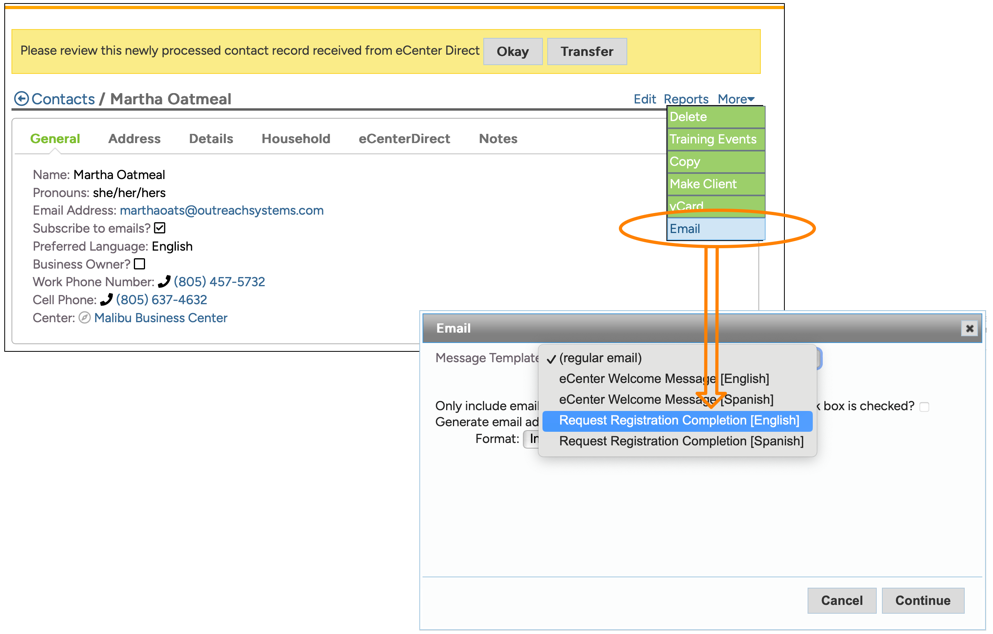
Task: Toggle the Subscribe to emails checkbox
Action: [x=160, y=228]
